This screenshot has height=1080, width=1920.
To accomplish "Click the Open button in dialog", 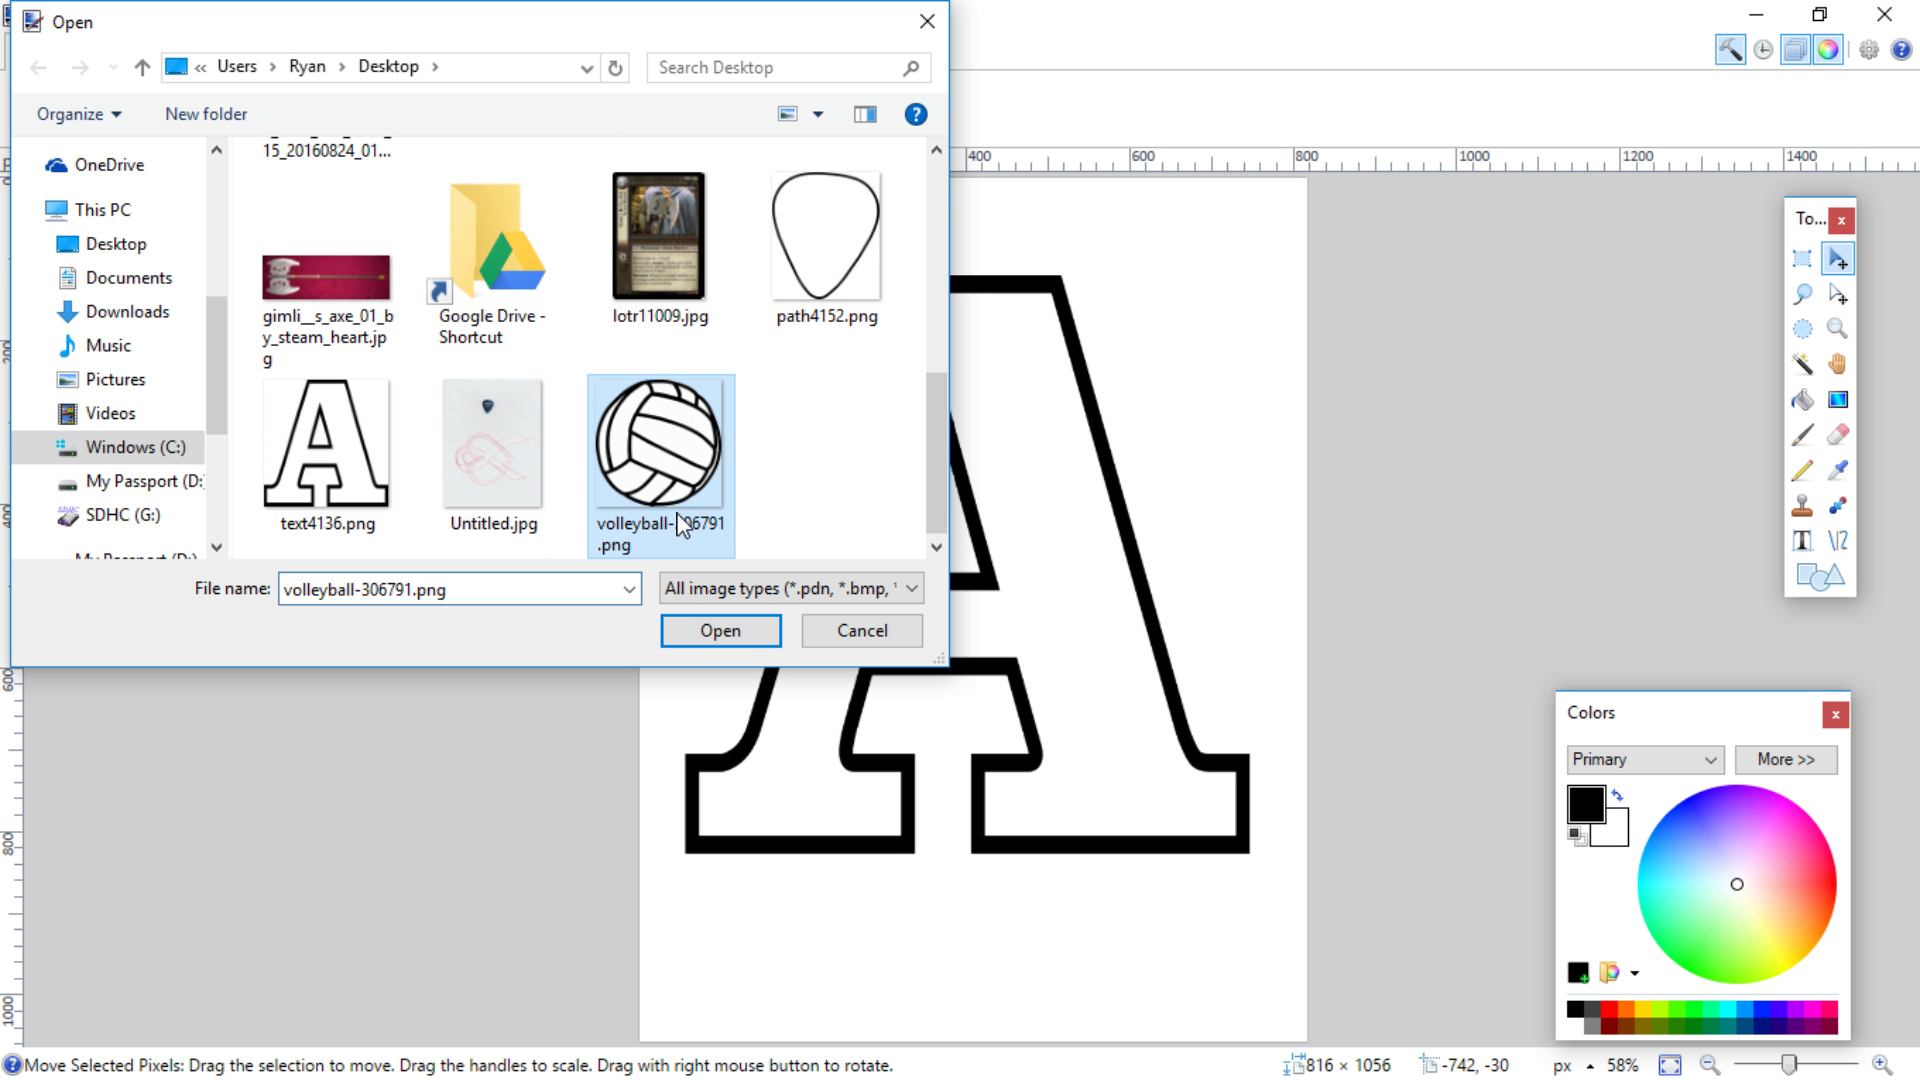I will 720,631.
